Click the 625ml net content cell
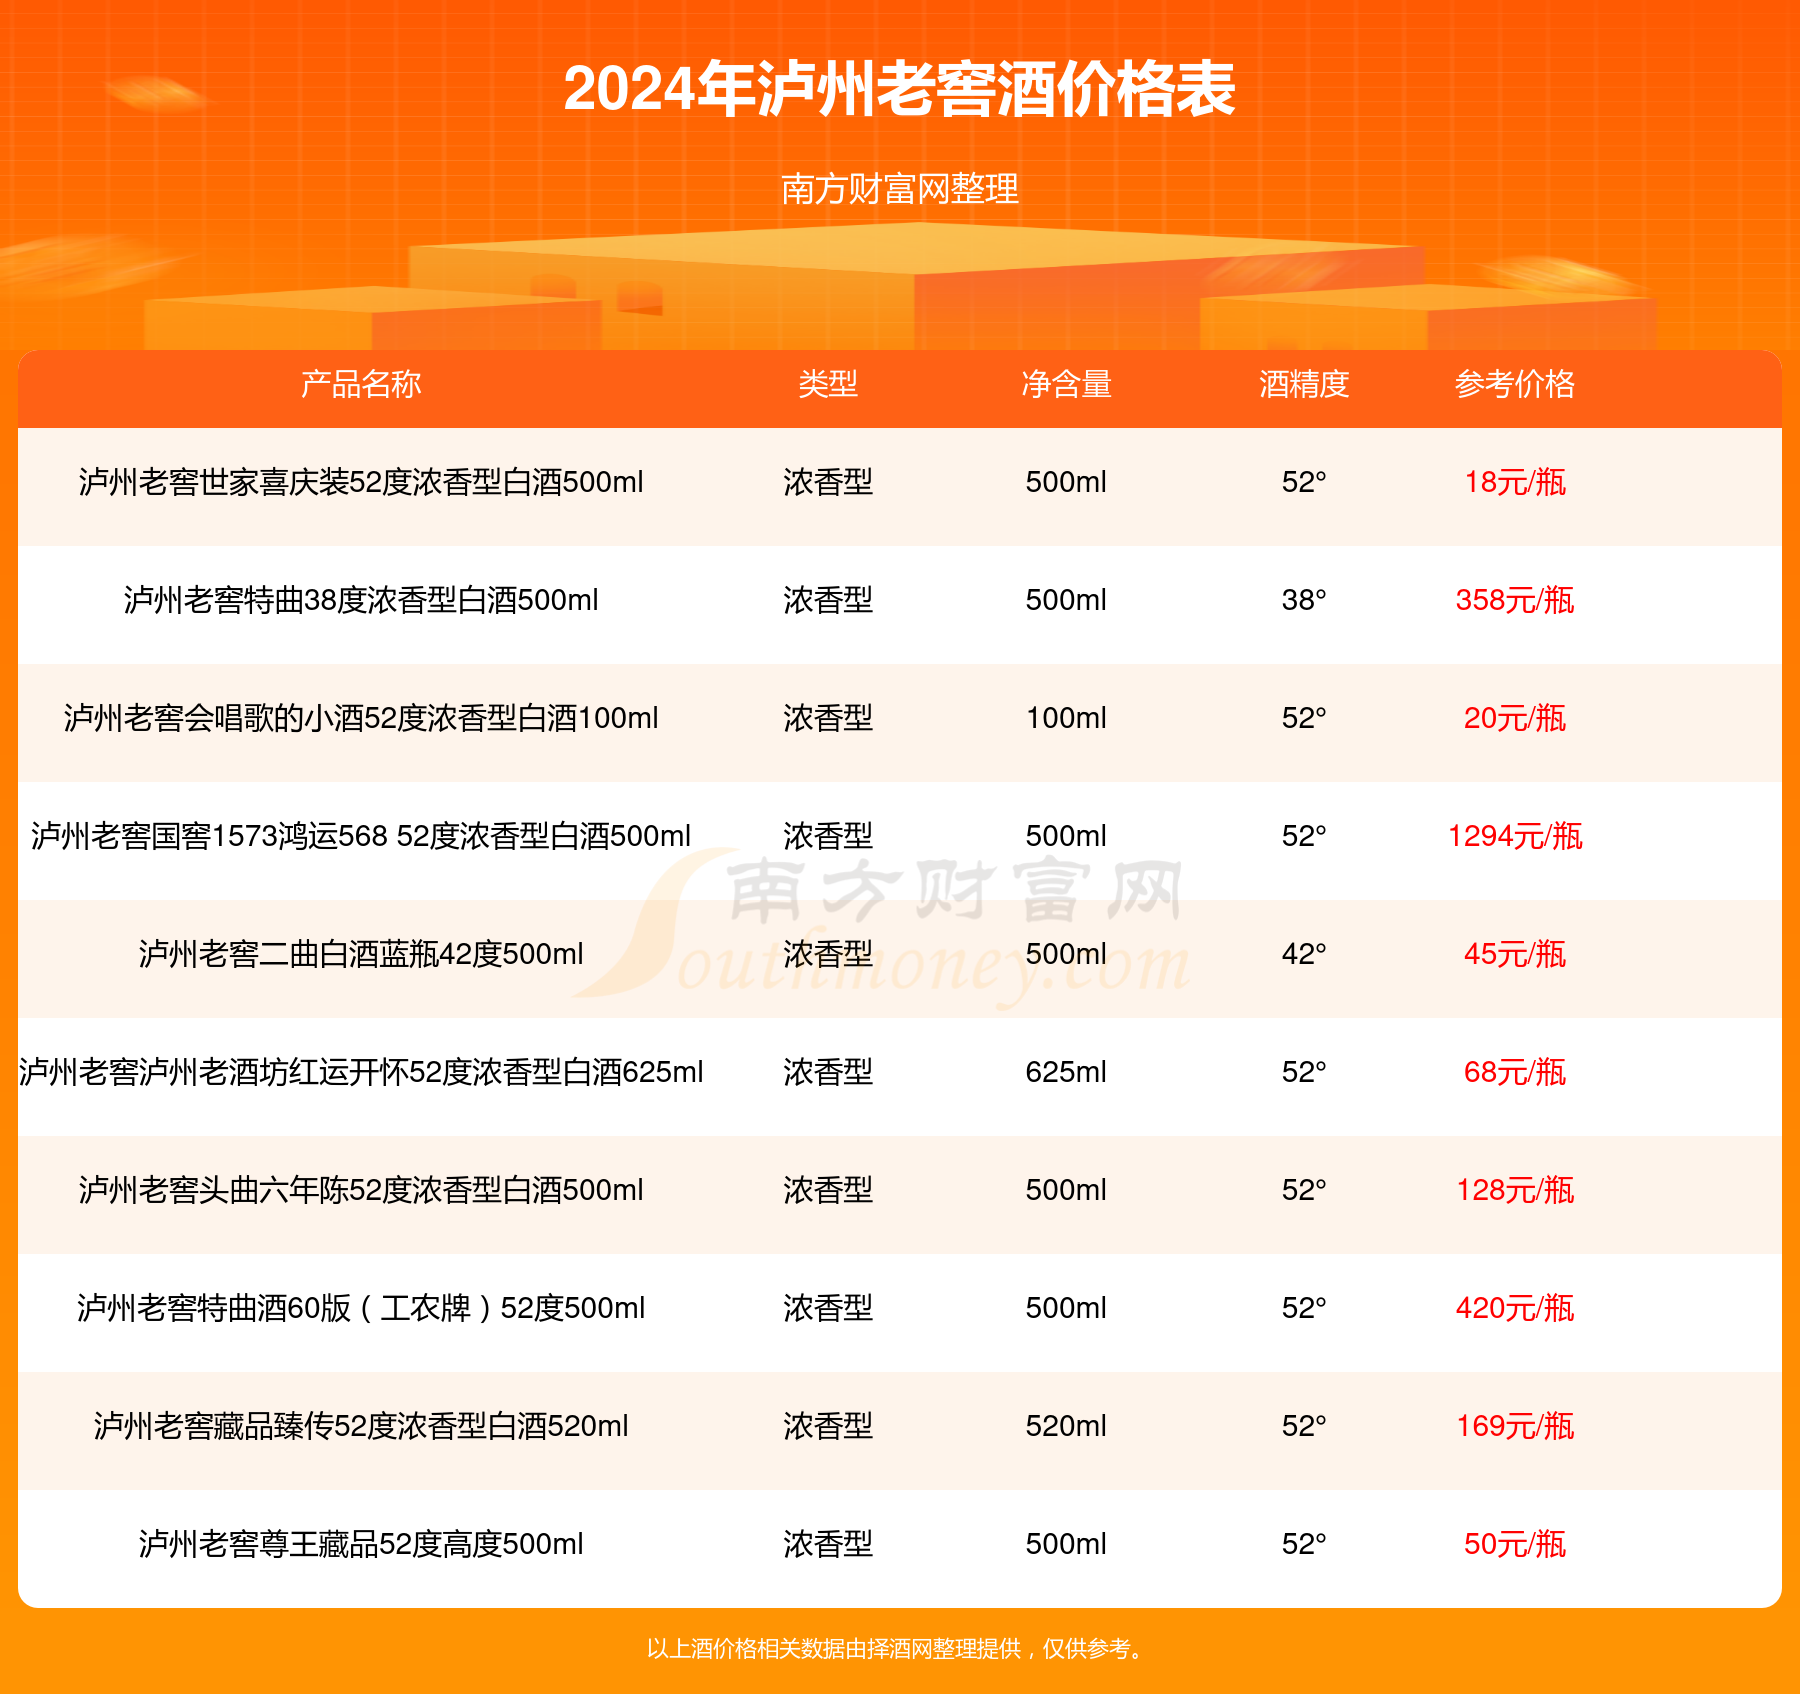The height and width of the screenshot is (1694, 1800). tap(1066, 1072)
